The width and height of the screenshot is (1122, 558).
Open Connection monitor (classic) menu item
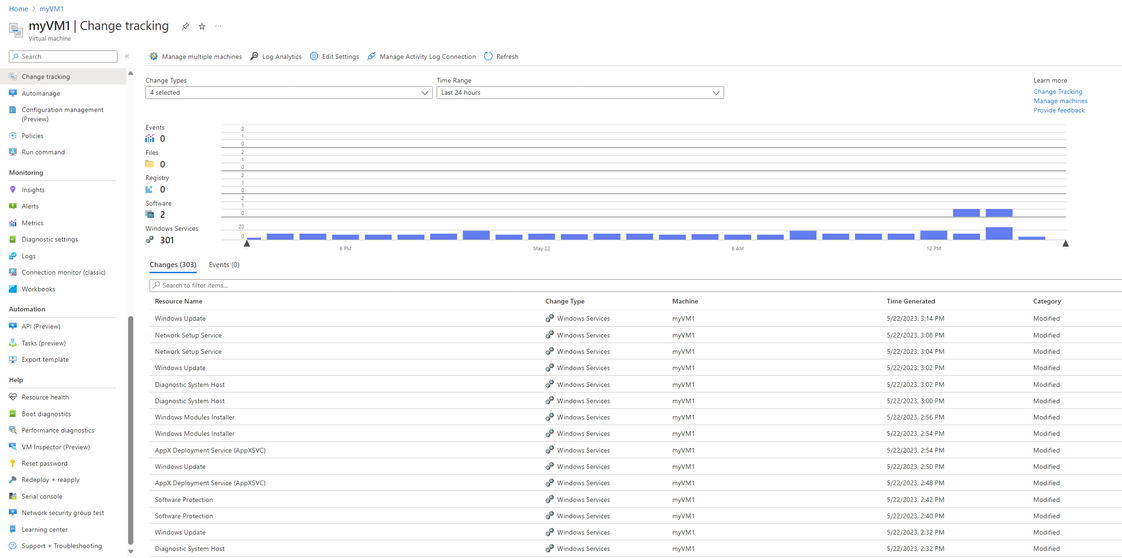63,273
